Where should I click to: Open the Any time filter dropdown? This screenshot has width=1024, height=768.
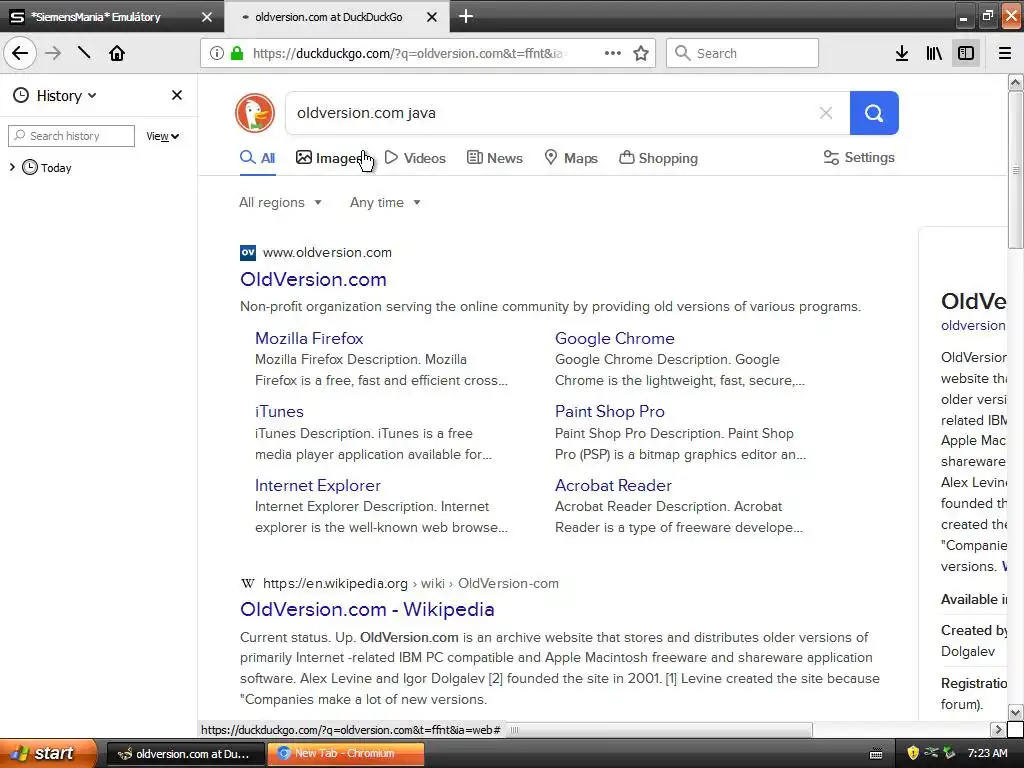pyautogui.click(x=385, y=202)
